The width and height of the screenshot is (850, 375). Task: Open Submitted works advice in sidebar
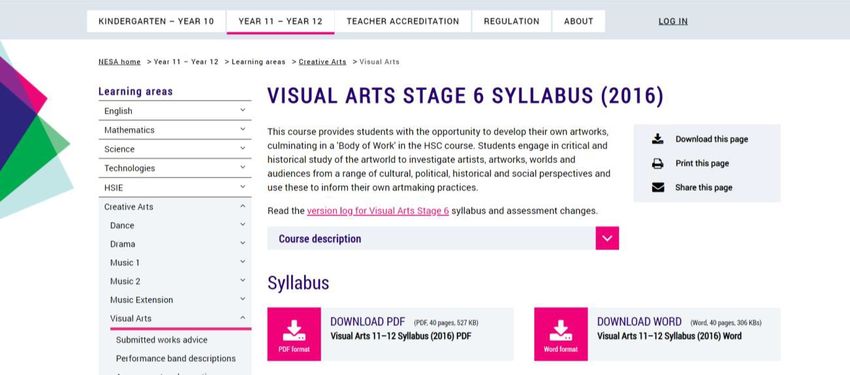162,340
